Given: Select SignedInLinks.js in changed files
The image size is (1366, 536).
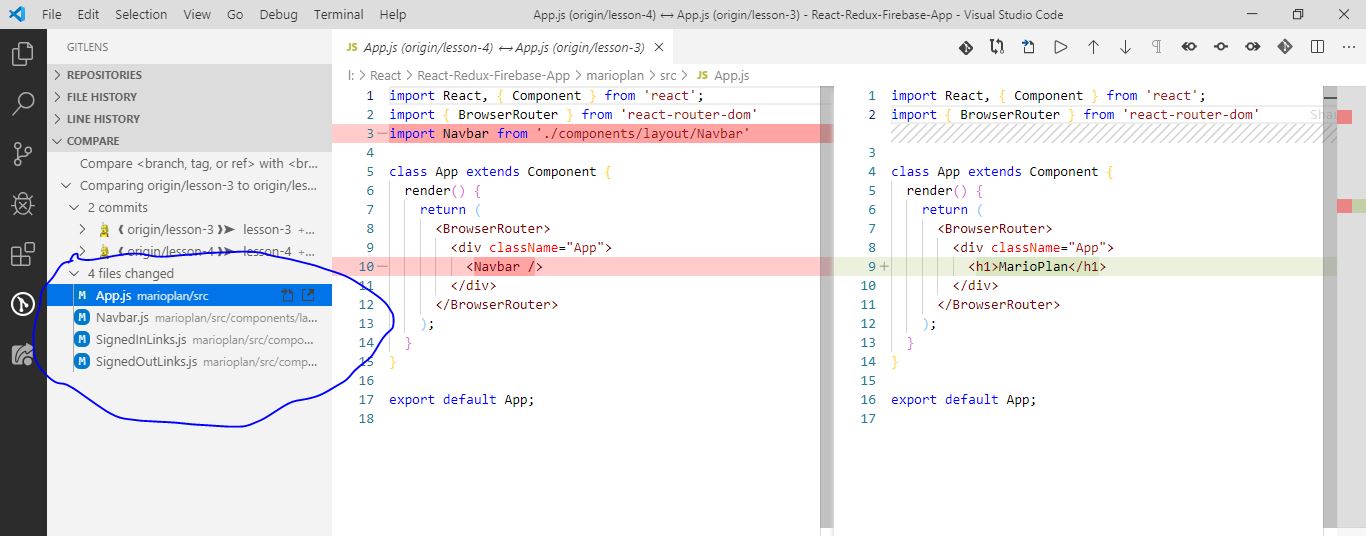Looking at the screenshot, I should click(x=190, y=339).
